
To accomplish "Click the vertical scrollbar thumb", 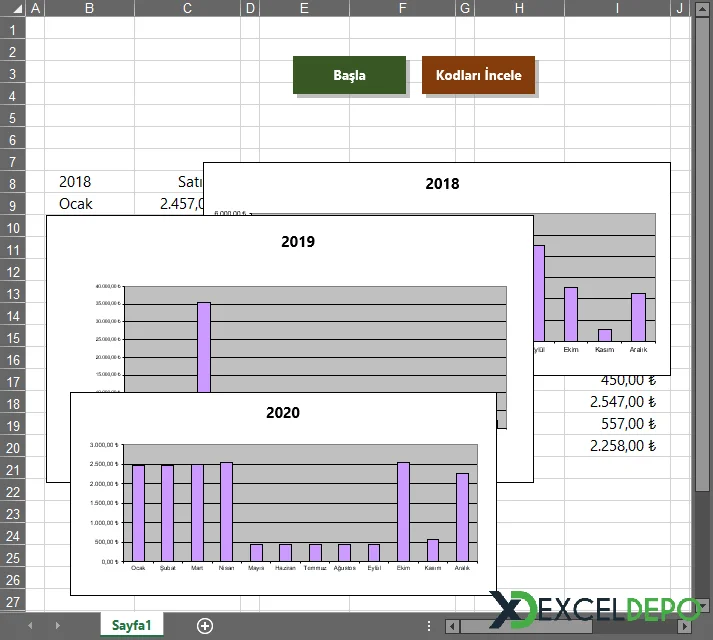I will (703, 250).
